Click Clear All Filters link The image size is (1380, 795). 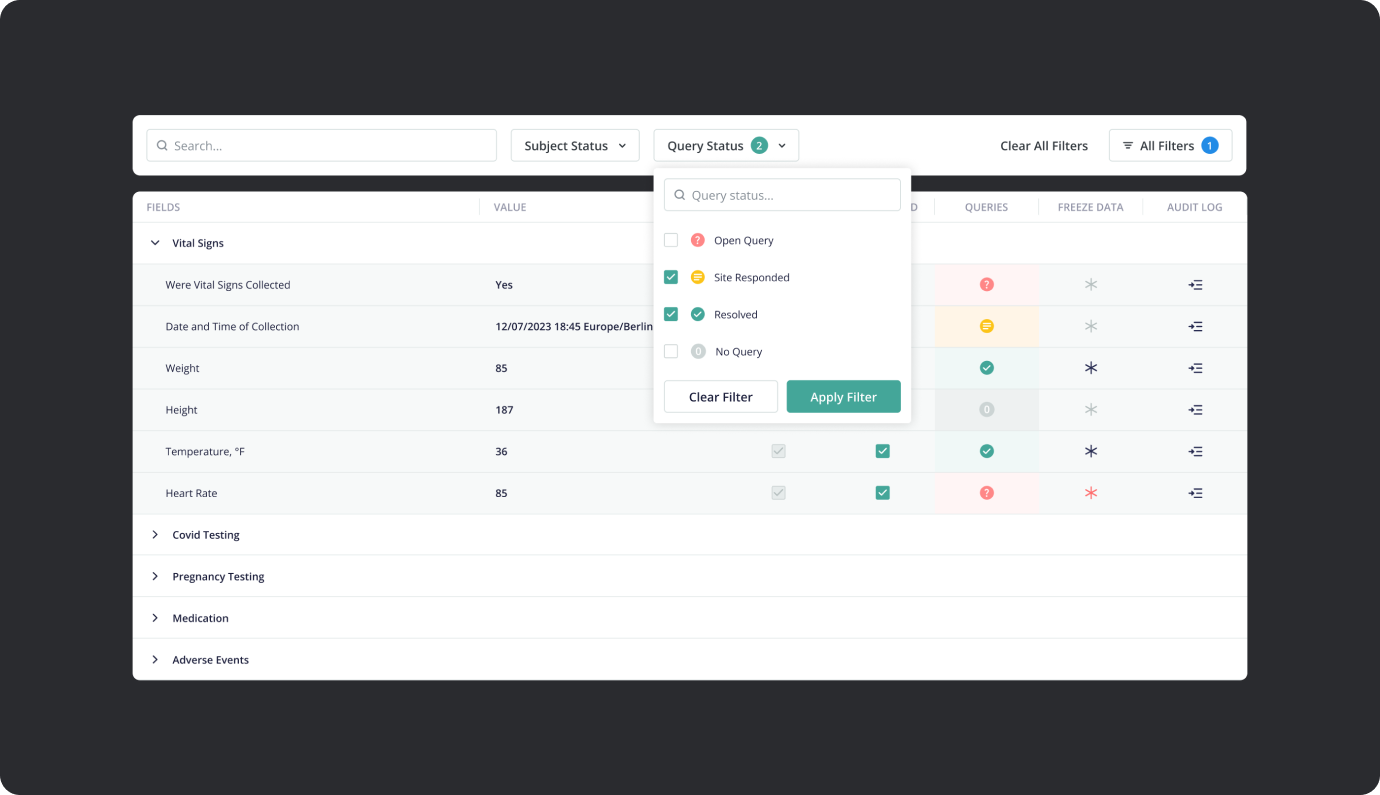1043,146
